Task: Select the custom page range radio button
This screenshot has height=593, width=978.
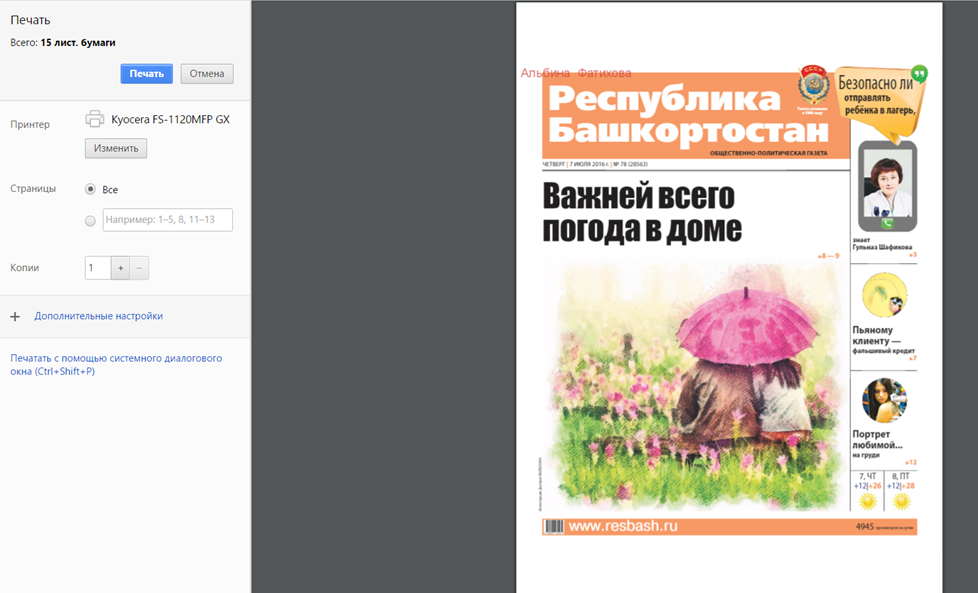Action: coord(90,221)
